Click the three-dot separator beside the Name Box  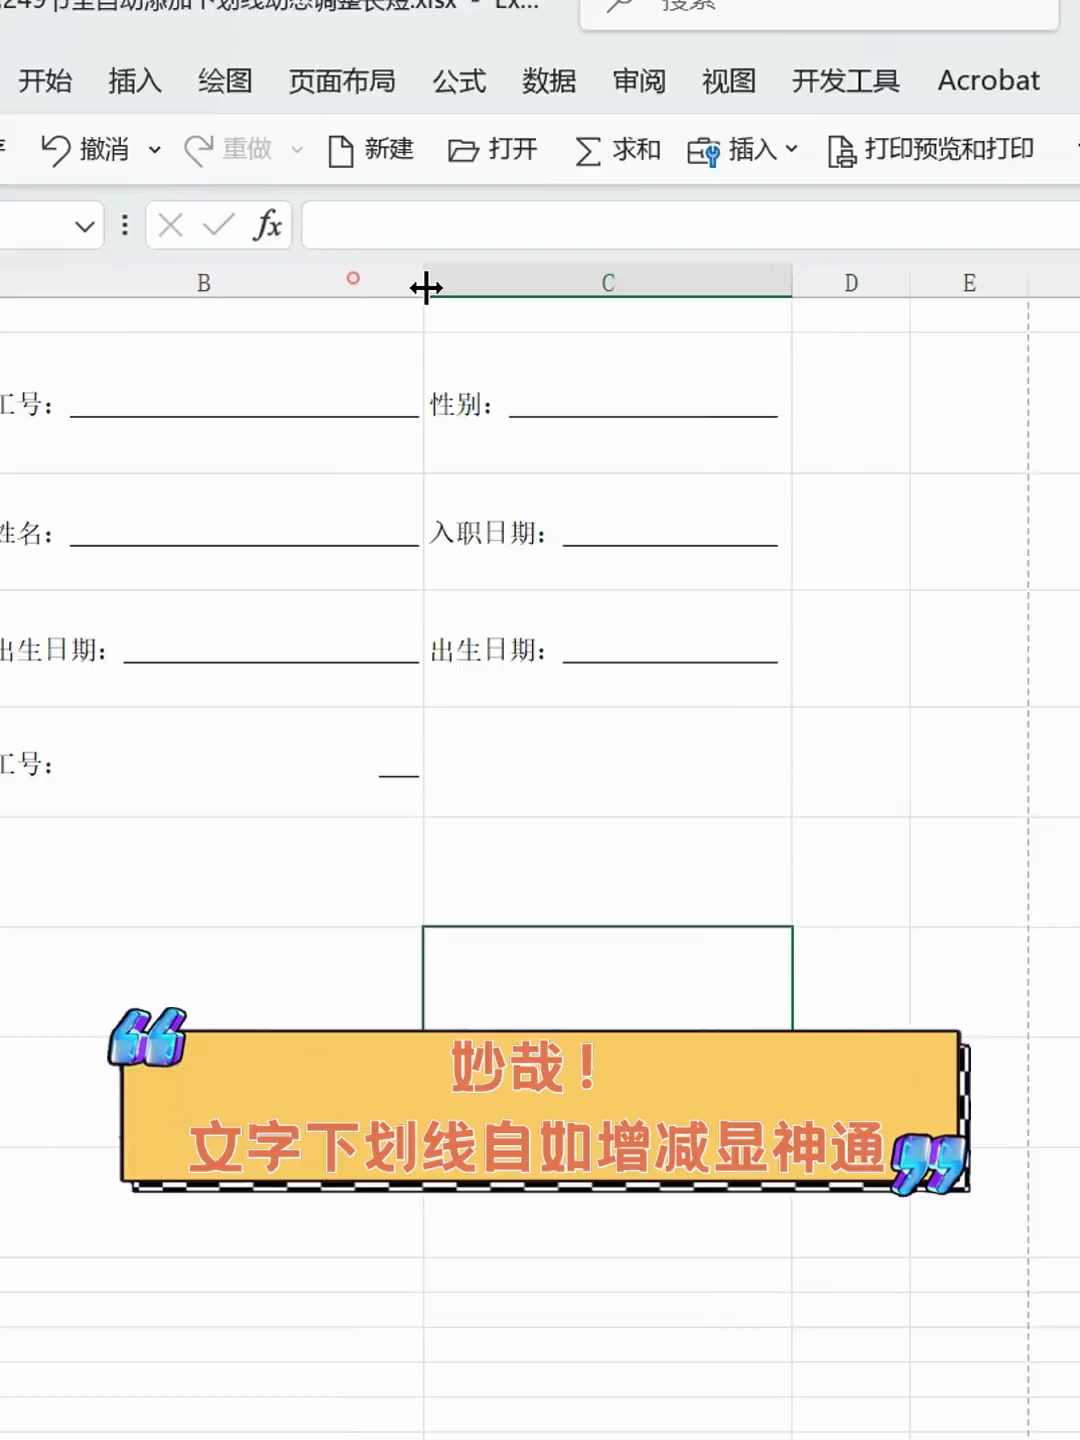tap(124, 225)
